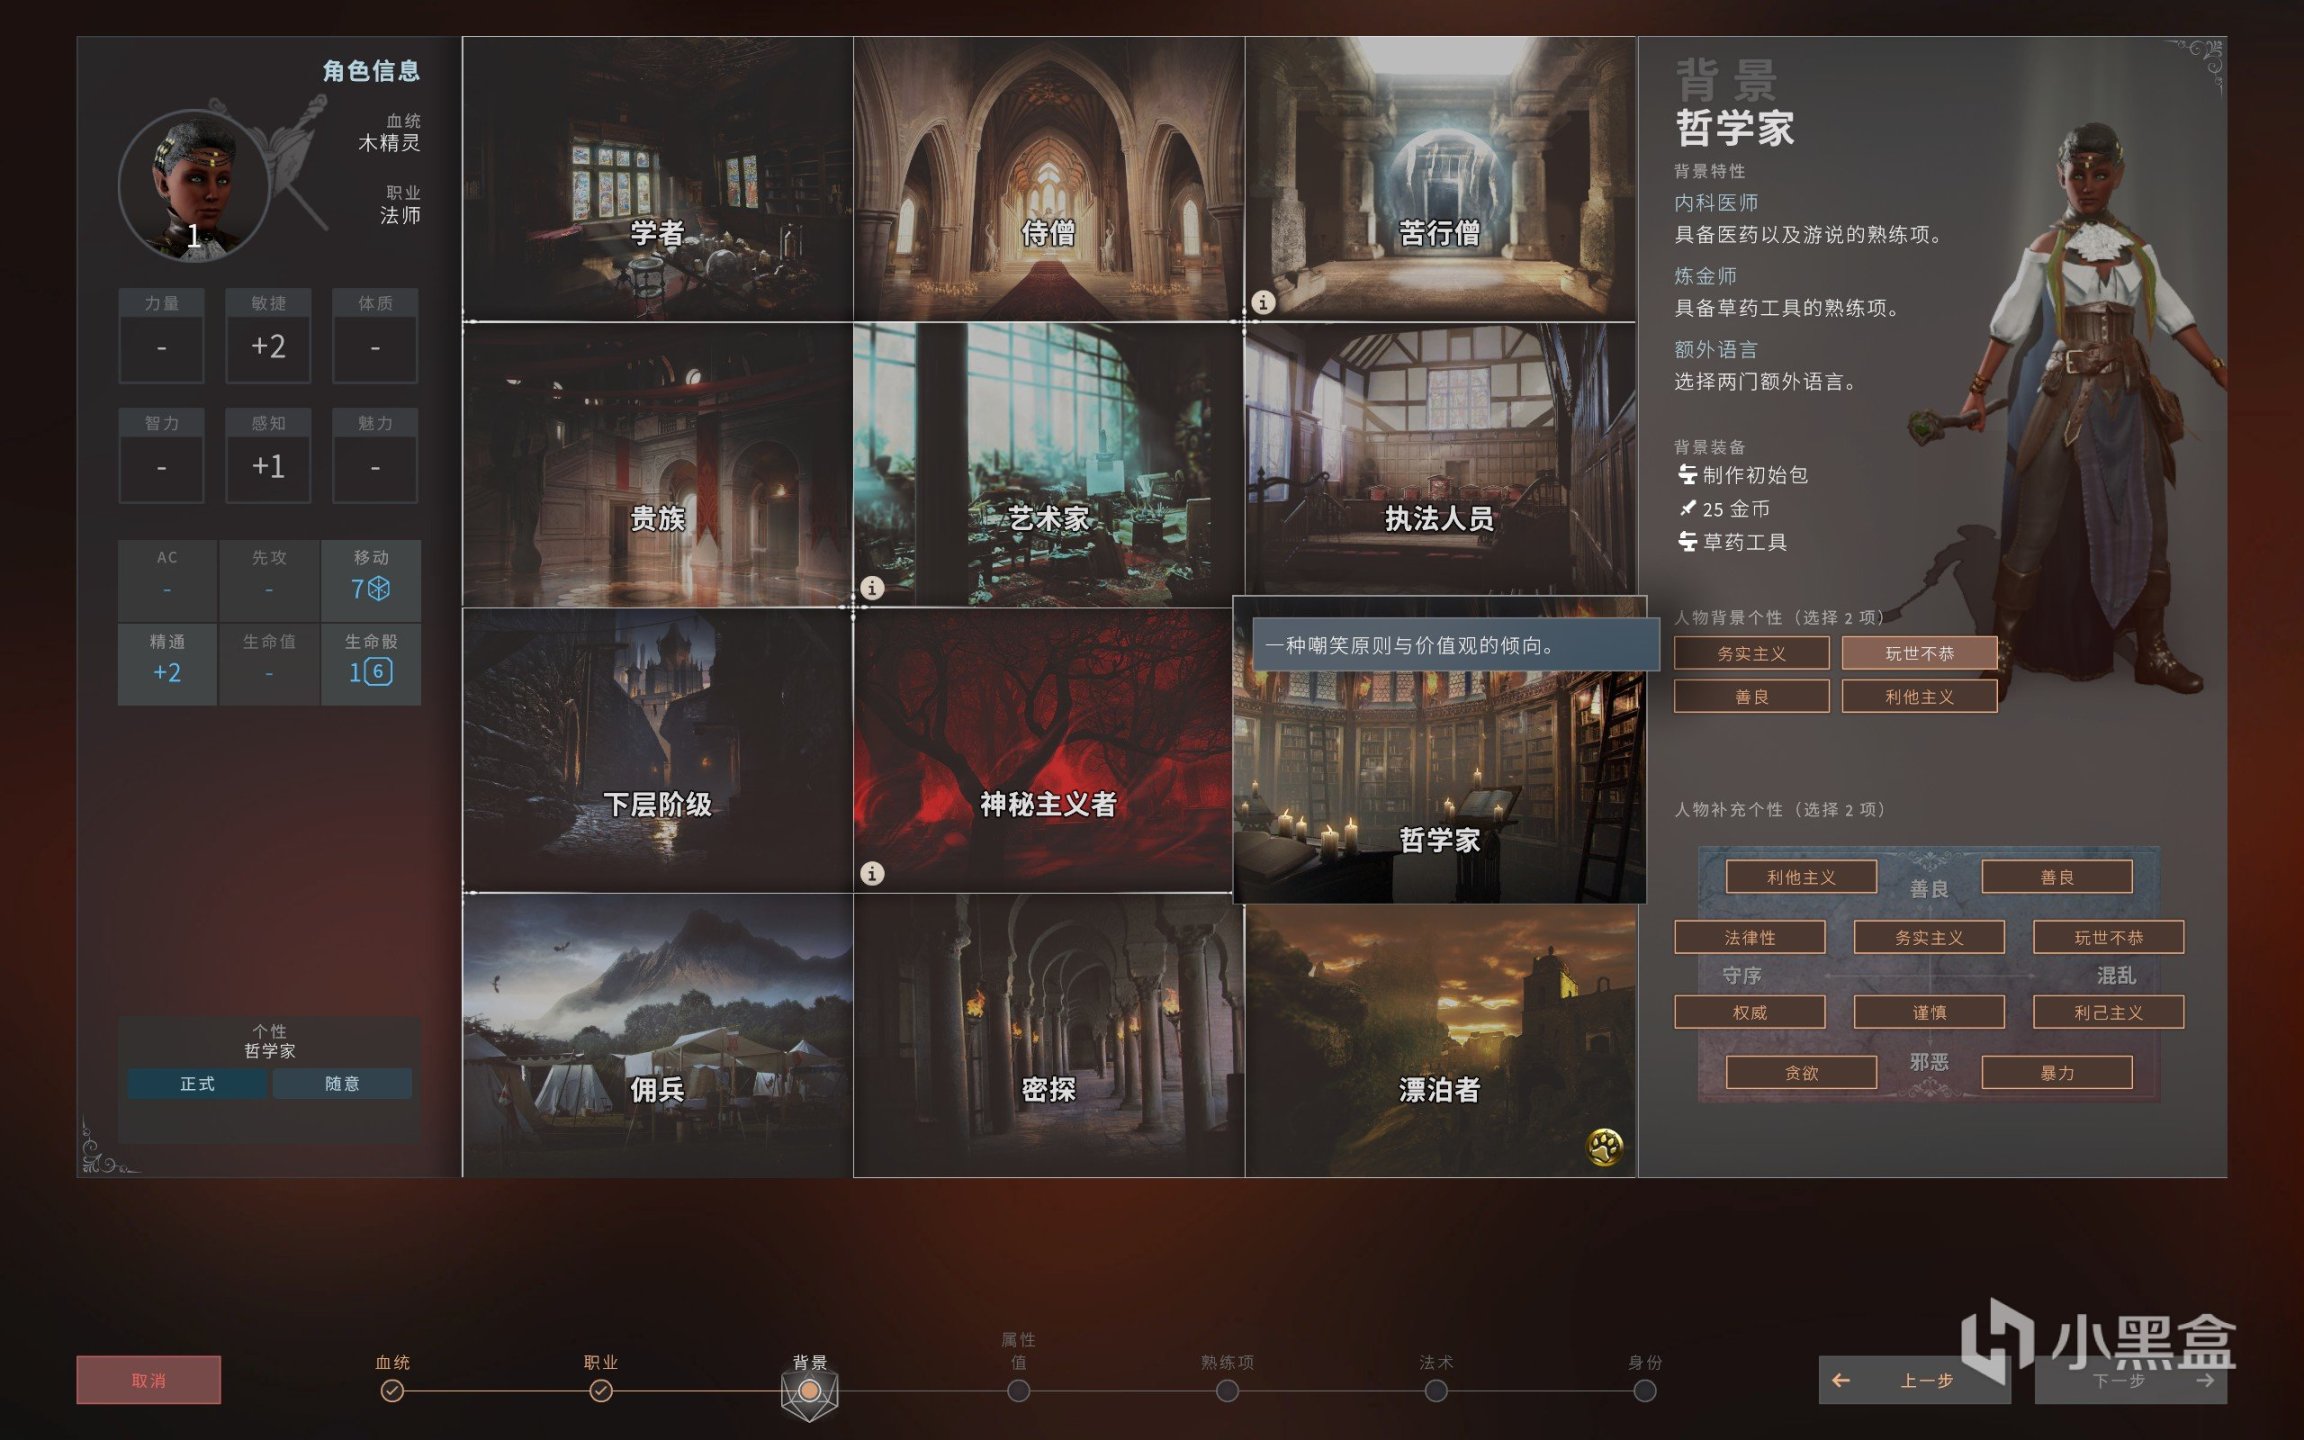Image resolution: width=2304 pixels, height=1440 pixels.
Task: Jump to the 身份 step
Action: (x=1644, y=1390)
